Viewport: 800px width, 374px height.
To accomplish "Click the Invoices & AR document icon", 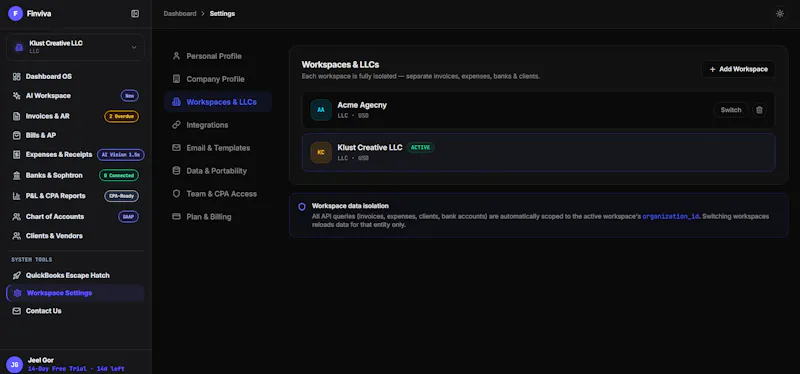I will click(17, 116).
